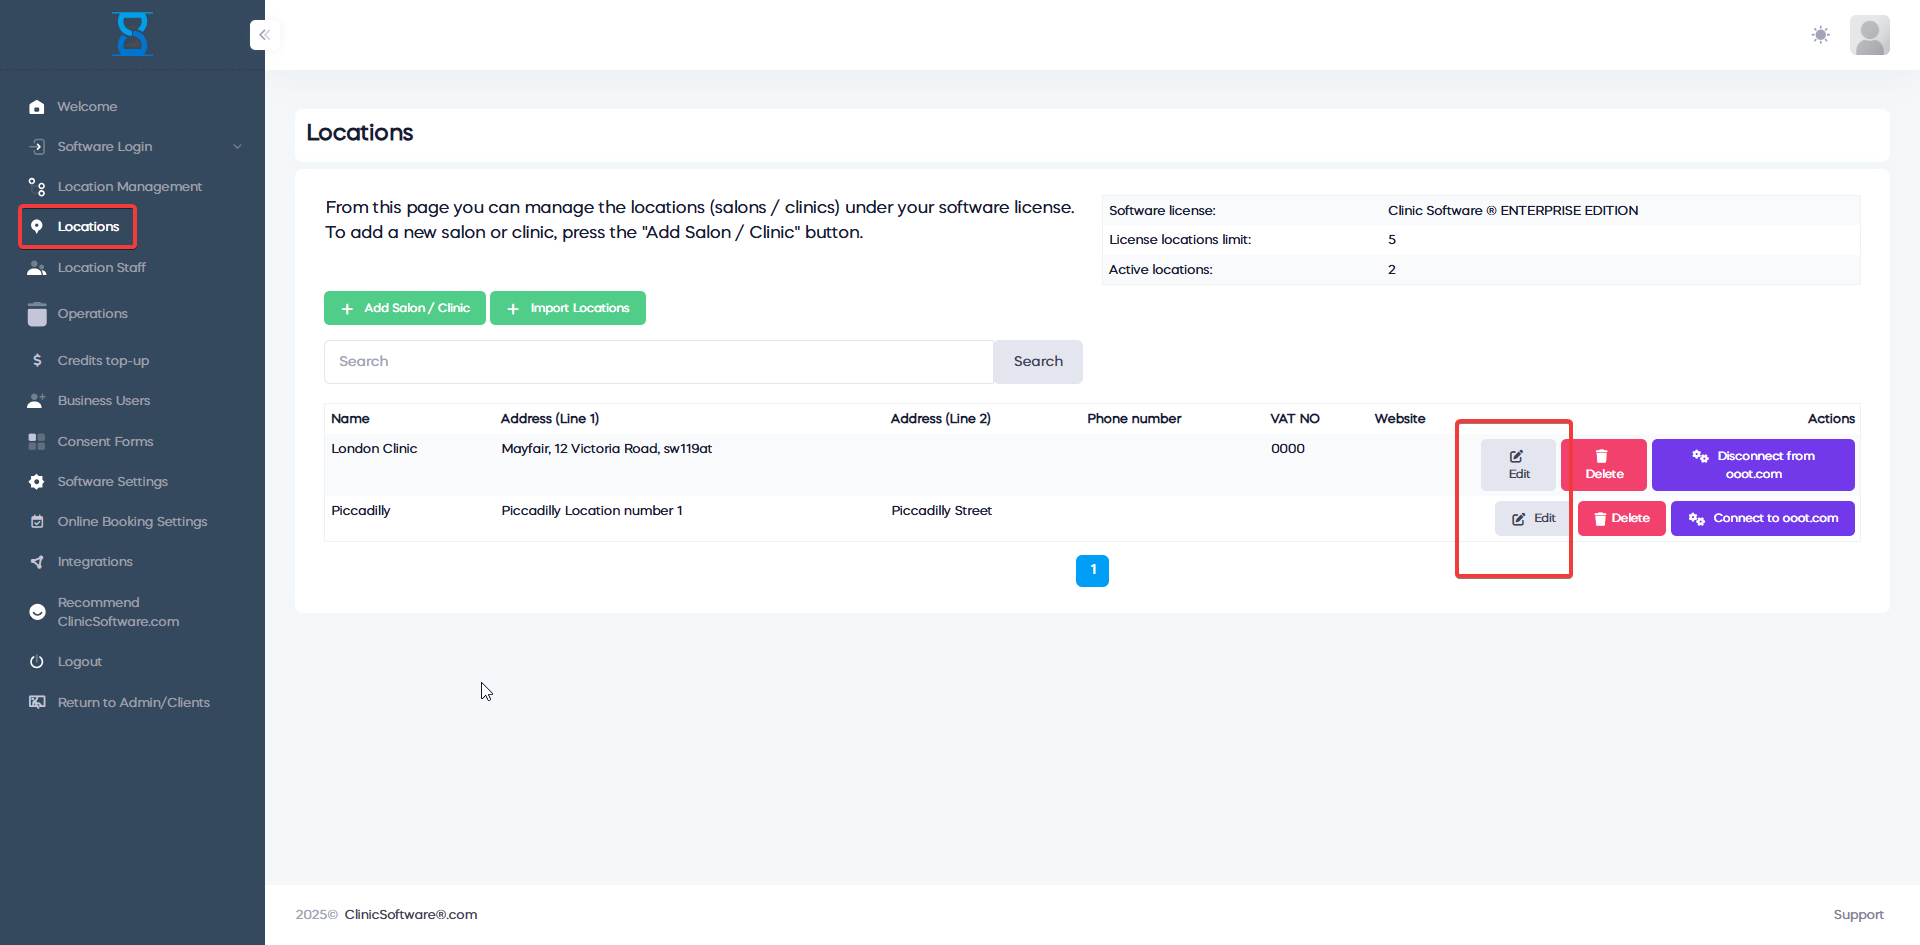
Task: Click the Logout power icon
Action: coord(37,662)
